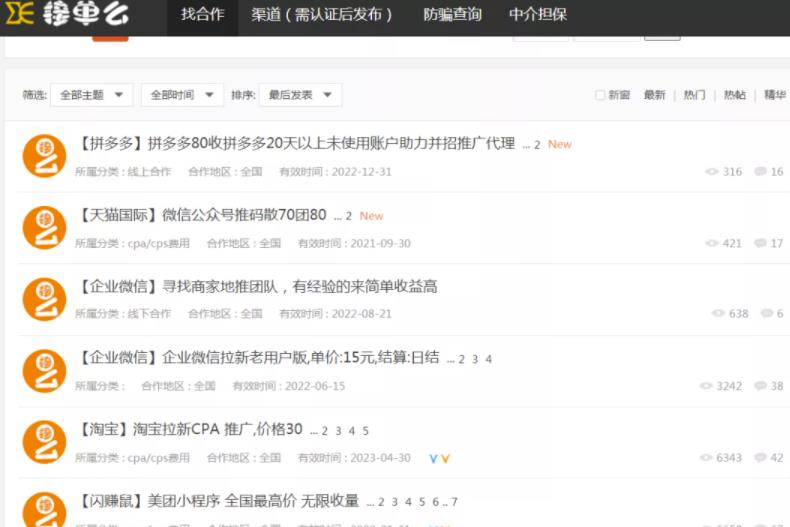The height and width of the screenshot is (527, 790).
Task: Click the avatar beside the 天猫国际 post
Action: [44, 228]
